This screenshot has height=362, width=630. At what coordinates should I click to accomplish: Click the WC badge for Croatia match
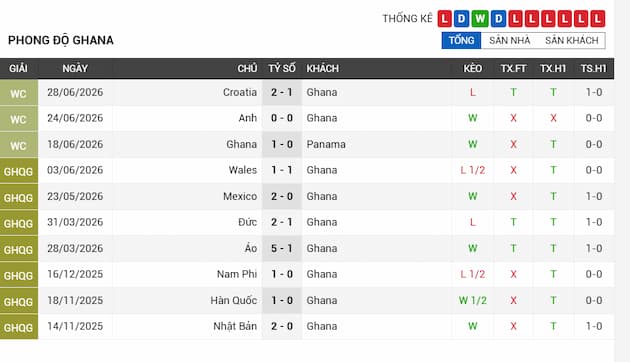tap(19, 93)
